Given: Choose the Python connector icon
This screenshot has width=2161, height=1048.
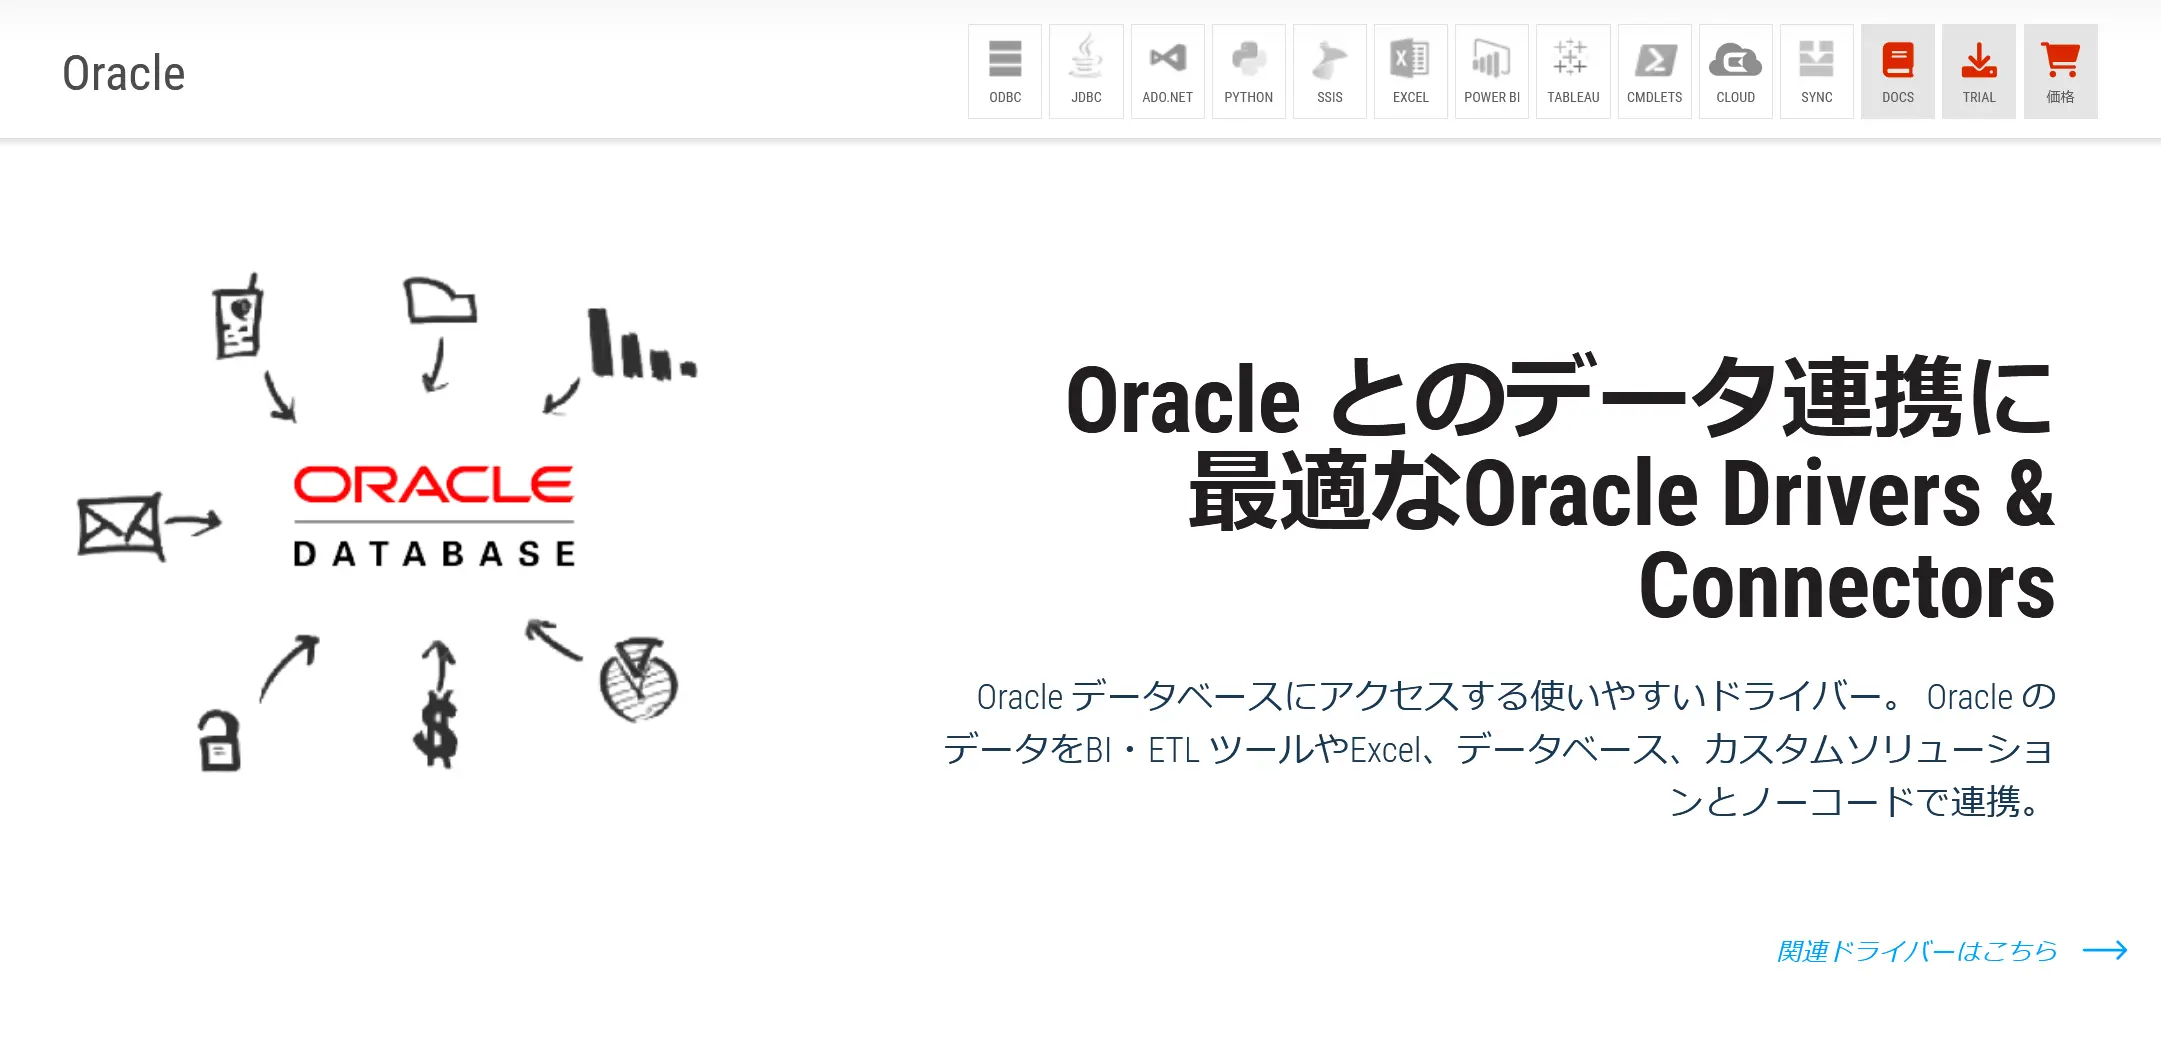Looking at the screenshot, I should 1249,72.
